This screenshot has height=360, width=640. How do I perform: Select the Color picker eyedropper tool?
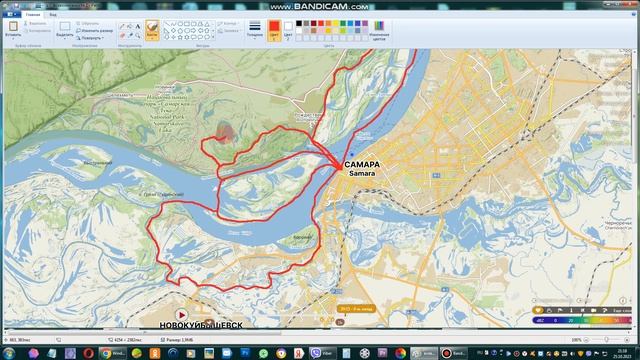(x=130, y=36)
